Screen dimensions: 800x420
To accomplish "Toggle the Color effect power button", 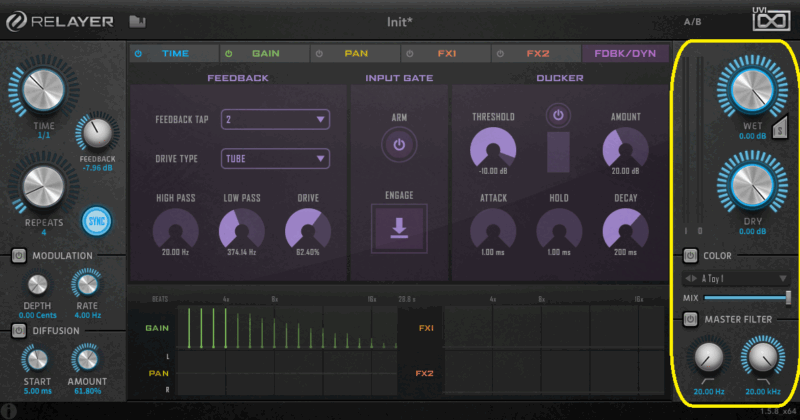I will 690,256.
